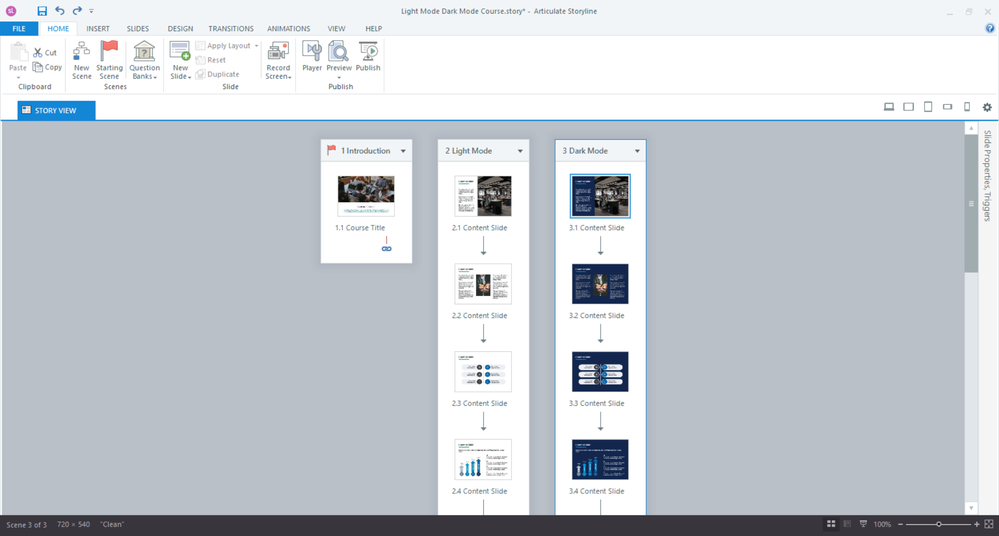Open the HELP ribbon tab
Viewport: 999px width, 536px height.
pyautogui.click(x=373, y=29)
